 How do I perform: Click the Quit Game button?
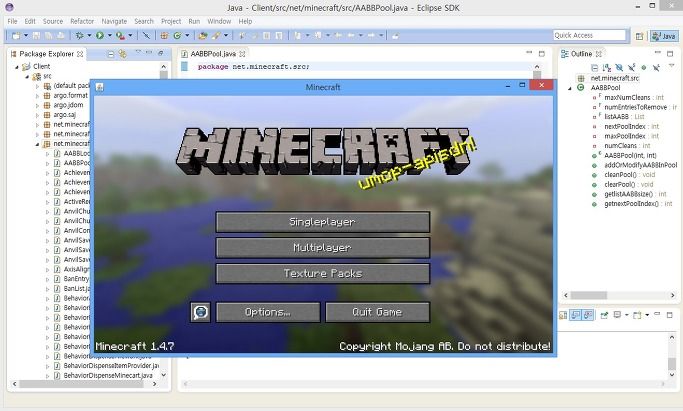(x=378, y=312)
